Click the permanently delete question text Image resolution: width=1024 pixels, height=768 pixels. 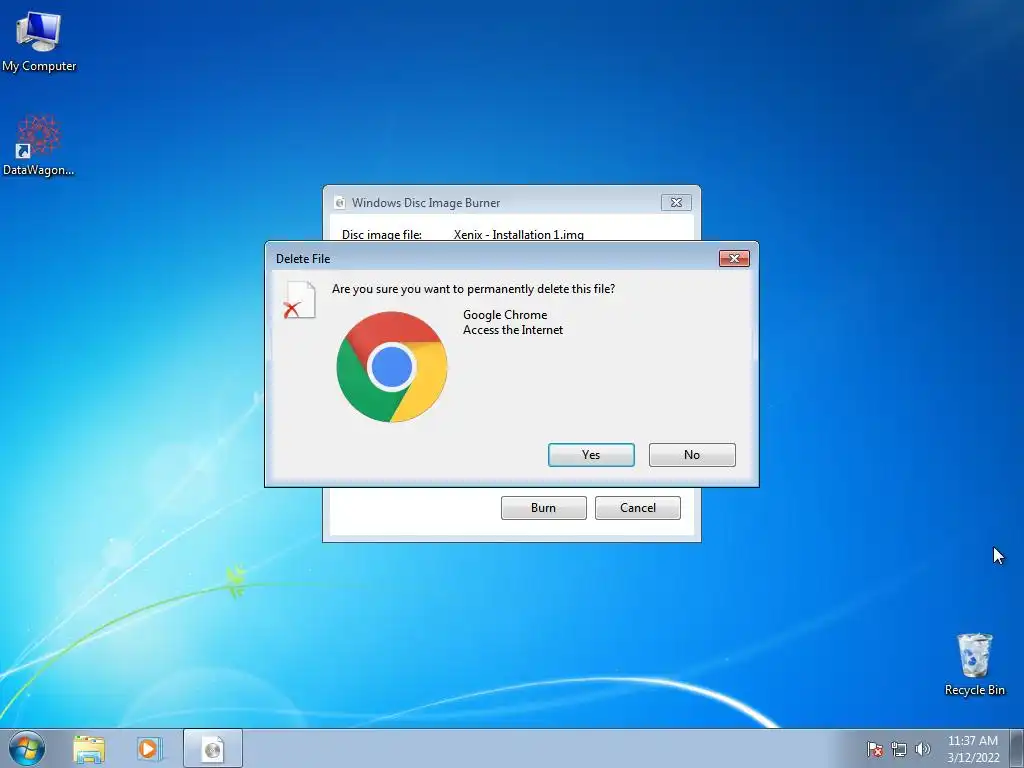473,289
